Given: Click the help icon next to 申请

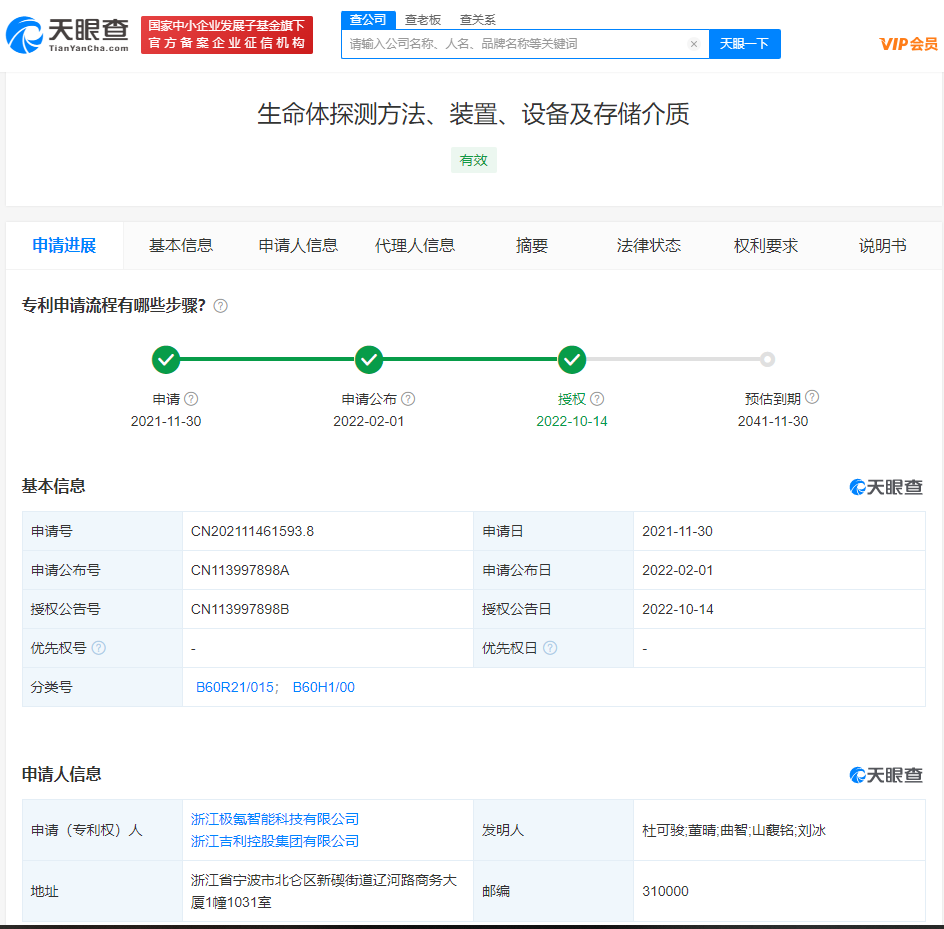Looking at the screenshot, I should click(x=191, y=399).
